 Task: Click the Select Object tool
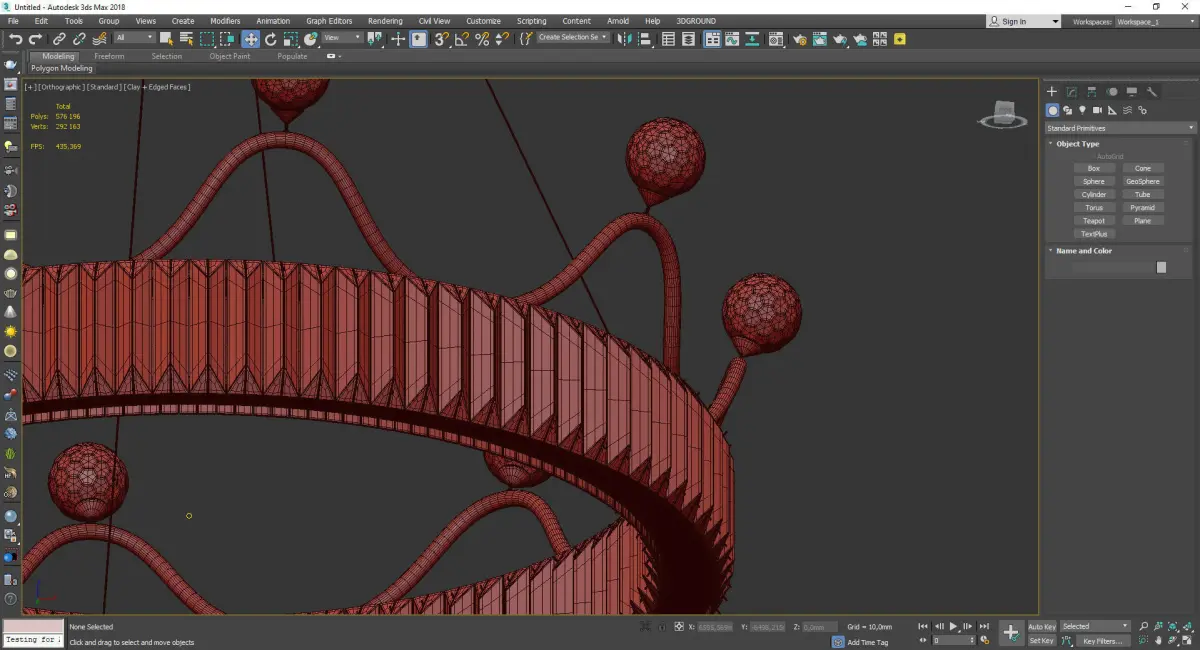coord(166,39)
